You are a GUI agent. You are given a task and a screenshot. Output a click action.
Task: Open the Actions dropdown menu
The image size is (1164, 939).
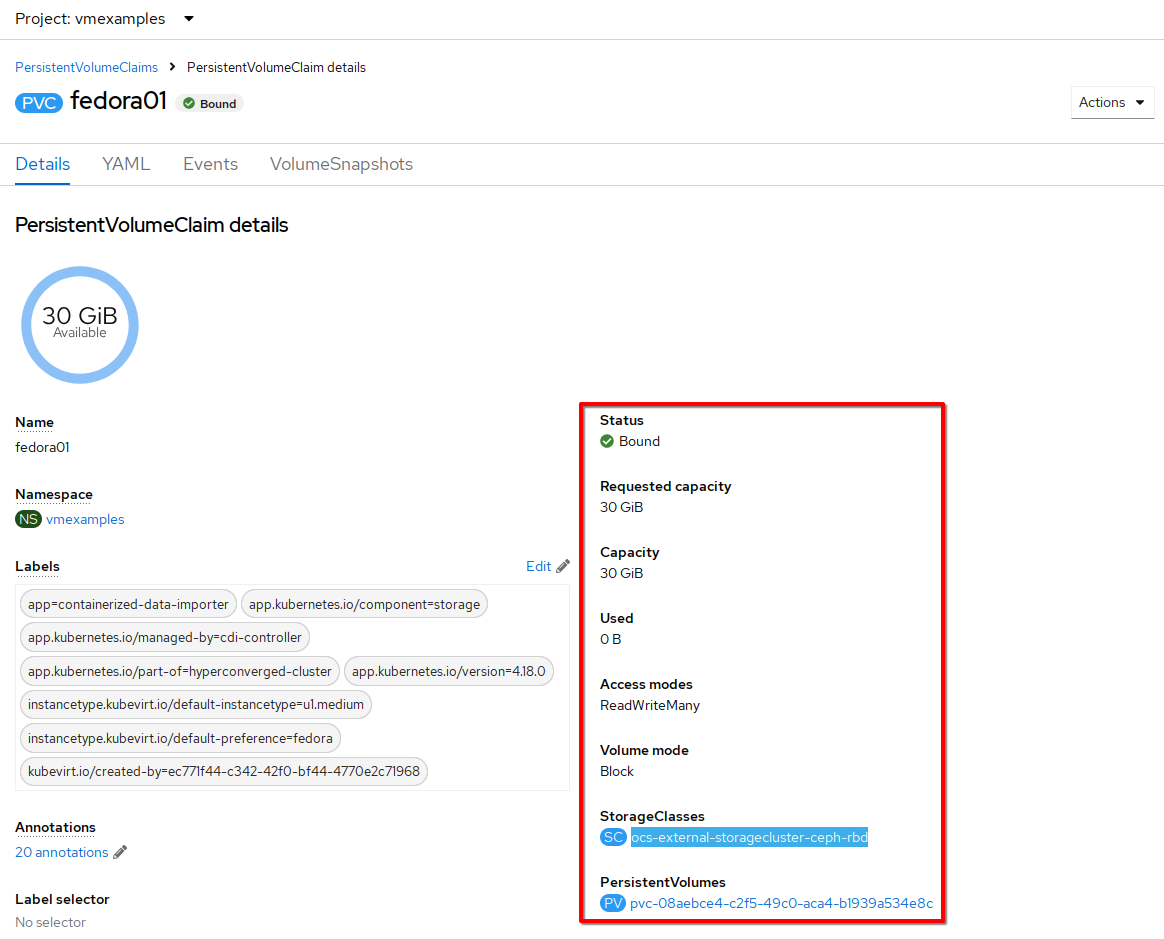(x=1111, y=102)
